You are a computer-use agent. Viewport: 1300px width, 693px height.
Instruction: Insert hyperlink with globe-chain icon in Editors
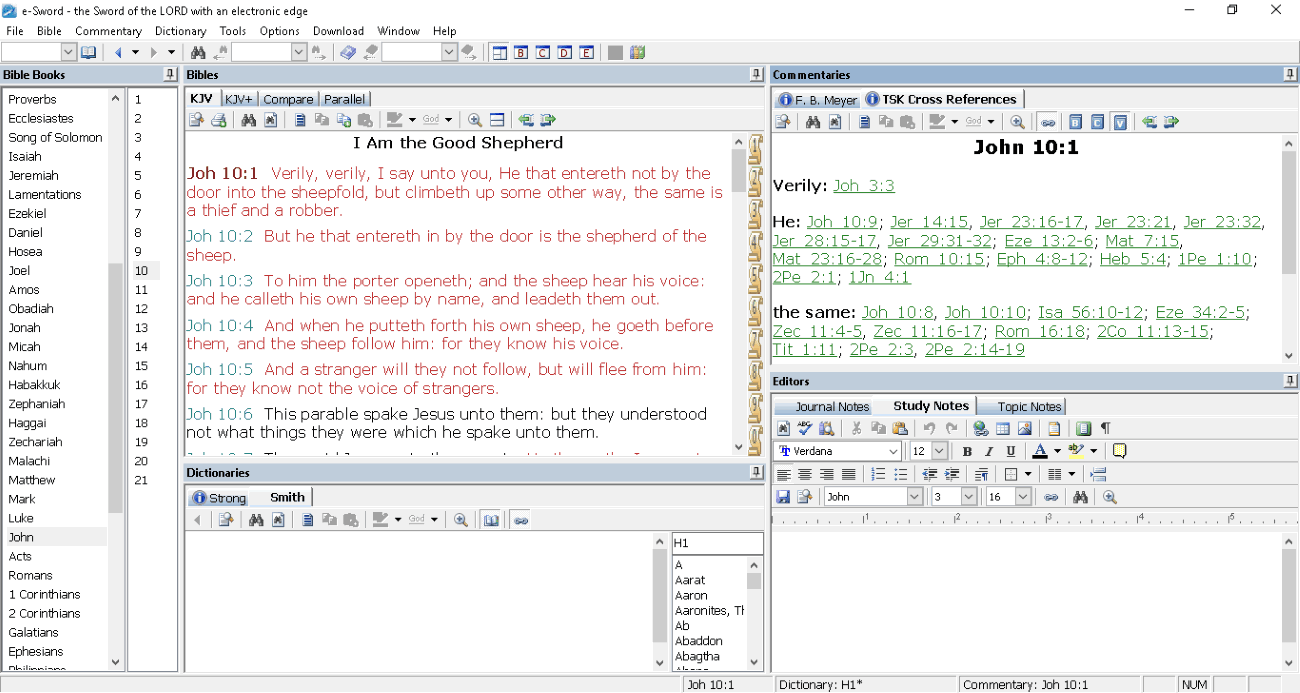(981, 428)
